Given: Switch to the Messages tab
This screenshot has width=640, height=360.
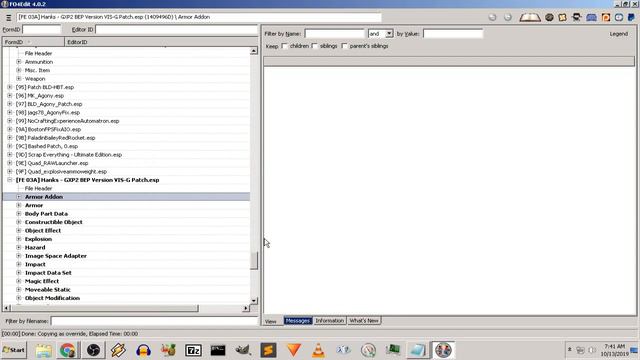Looking at the screenshot, I should (x=298, y=321).
